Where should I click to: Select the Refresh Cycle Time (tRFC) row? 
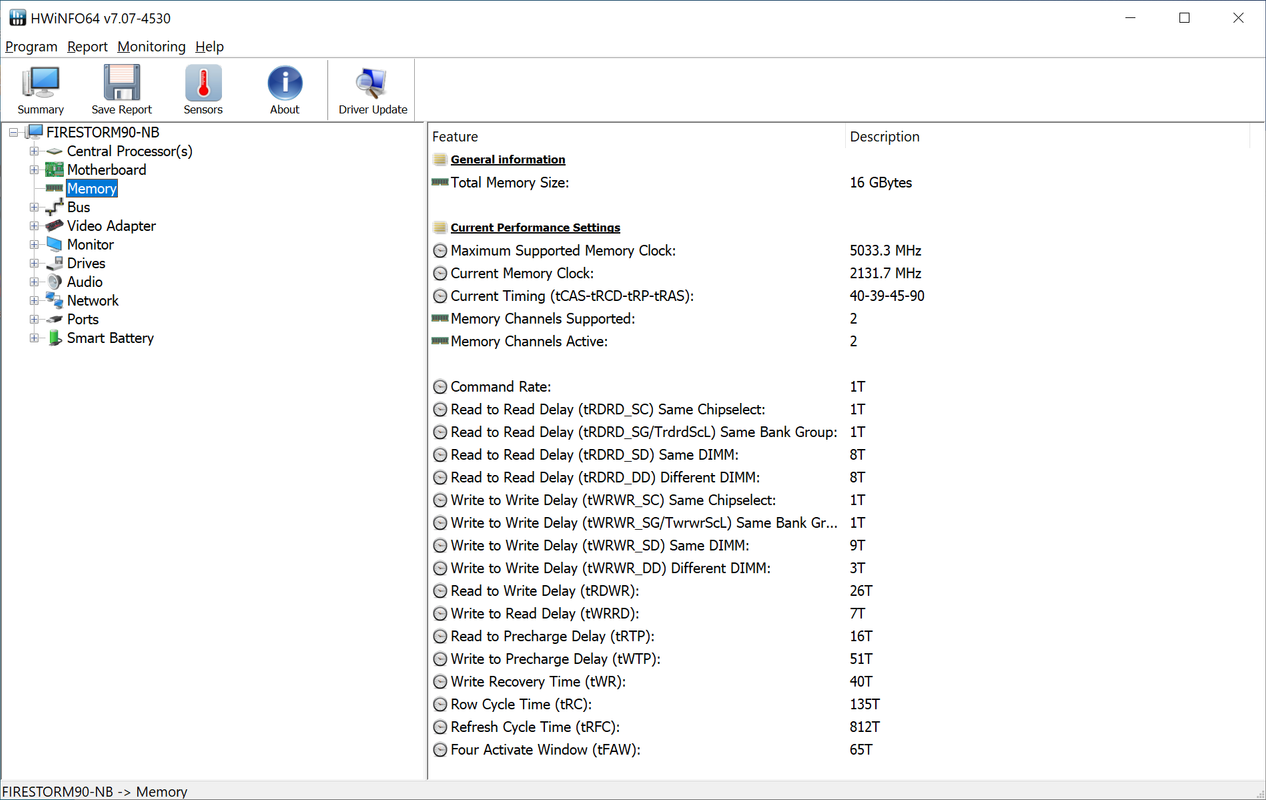(x=840, y=727)
